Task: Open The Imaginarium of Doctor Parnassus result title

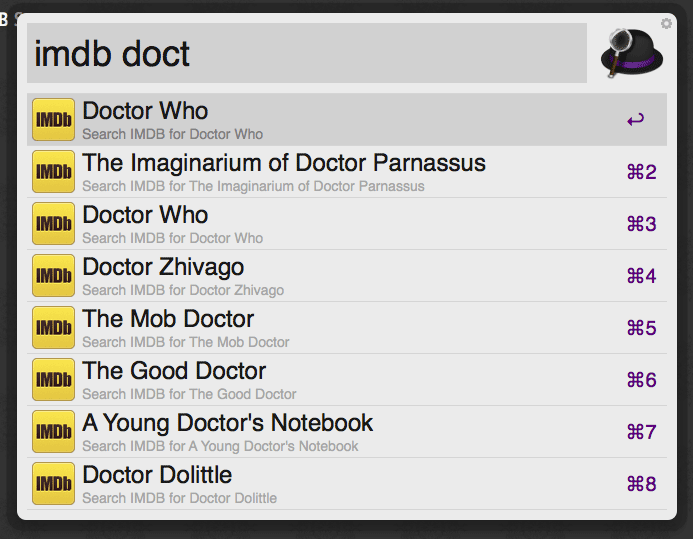Action: coord(284,163)
